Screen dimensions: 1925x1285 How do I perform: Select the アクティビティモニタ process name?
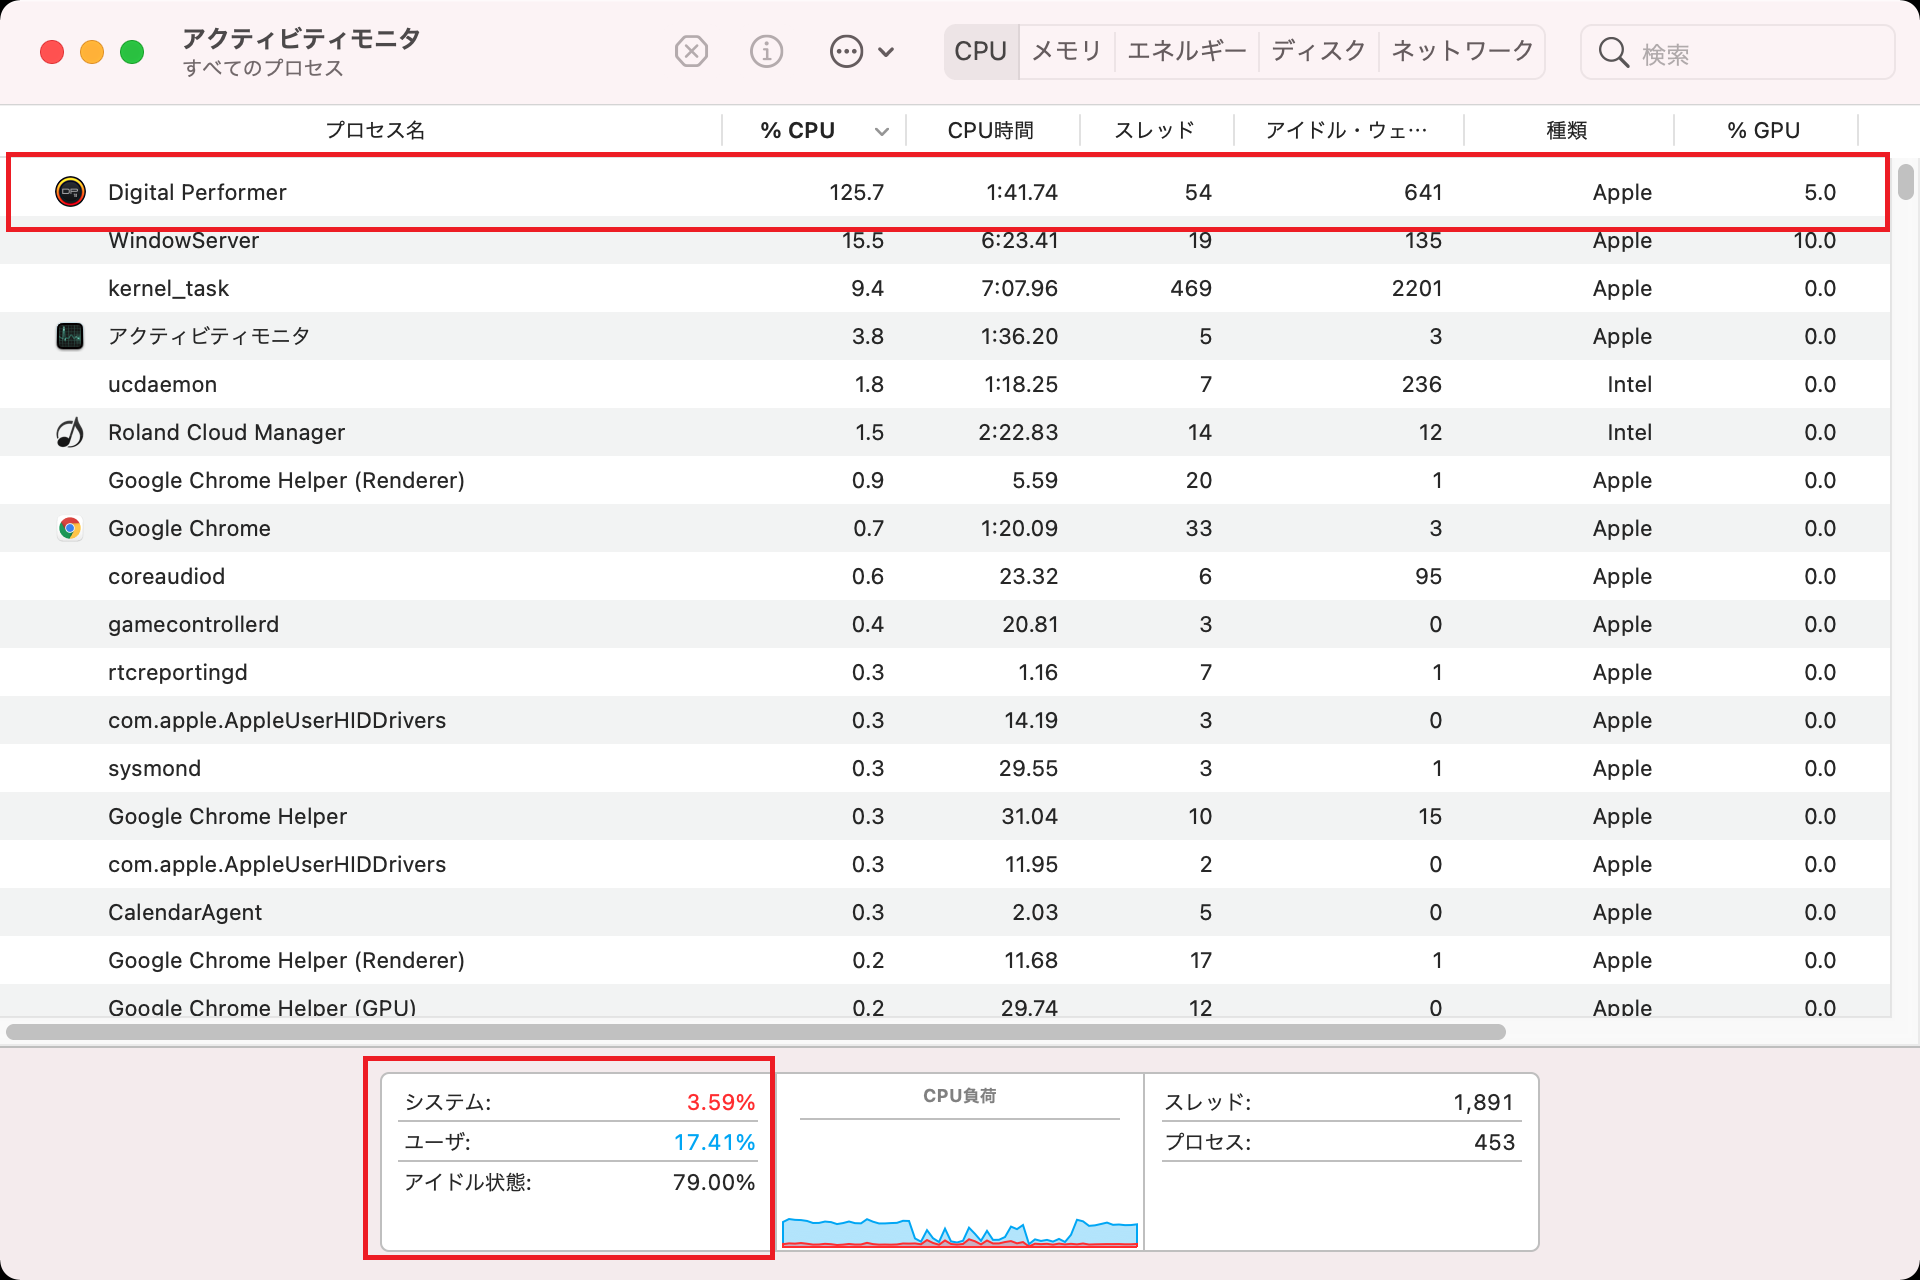point(209,337)
